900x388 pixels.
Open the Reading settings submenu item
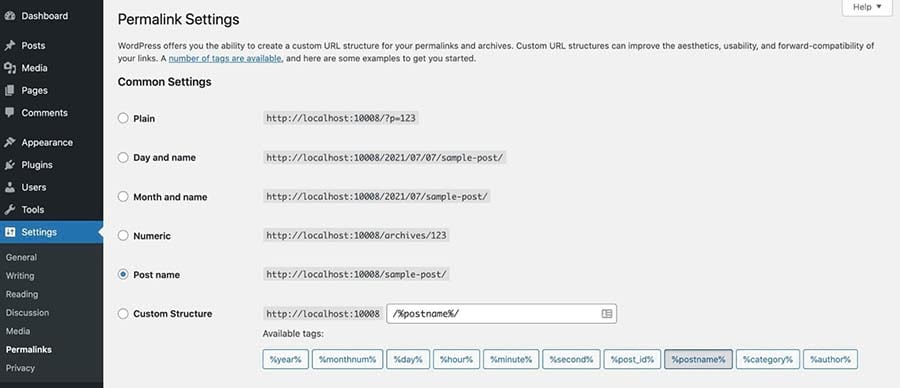[22, 294]
